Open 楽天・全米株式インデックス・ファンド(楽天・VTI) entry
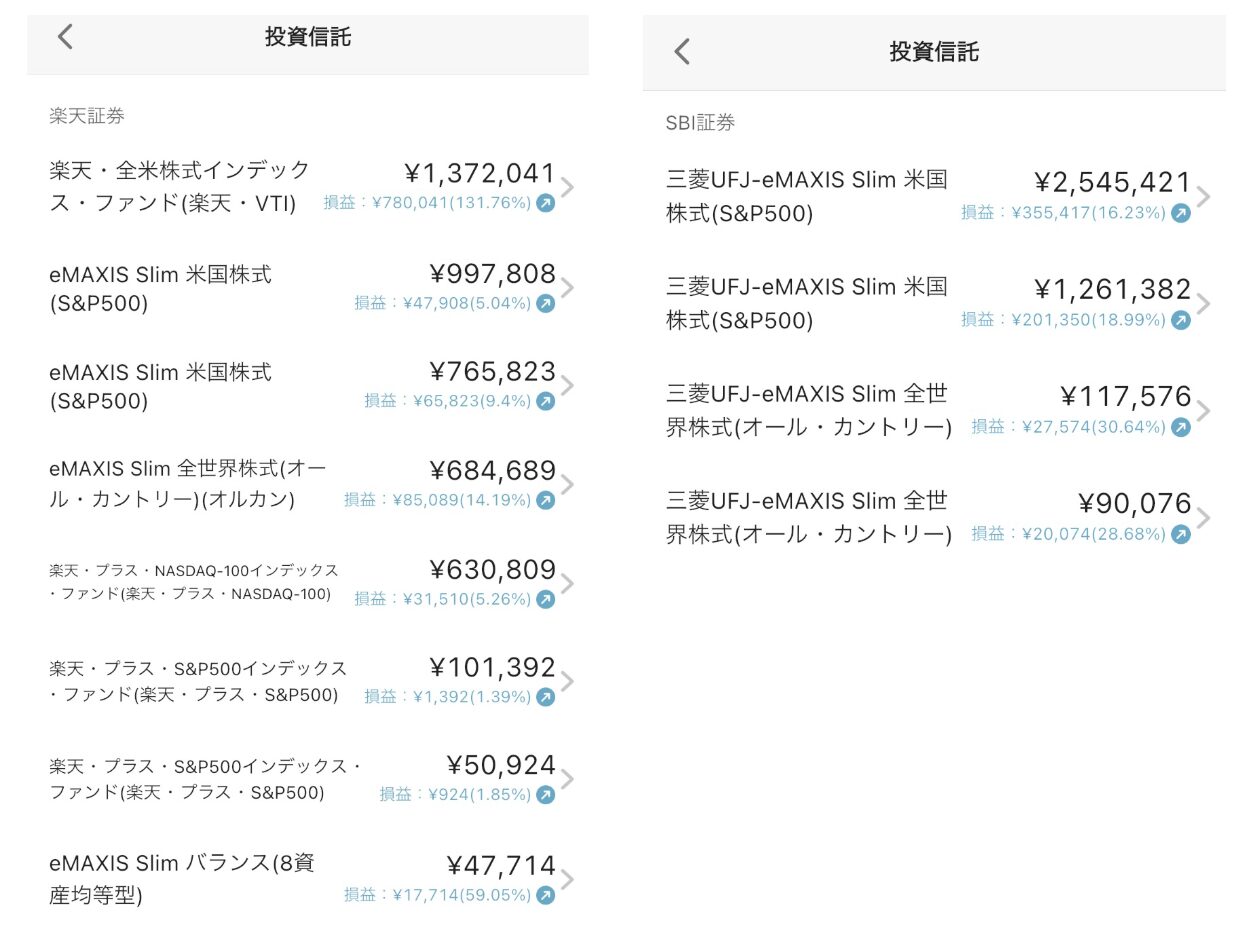 [x=308, y=187]
